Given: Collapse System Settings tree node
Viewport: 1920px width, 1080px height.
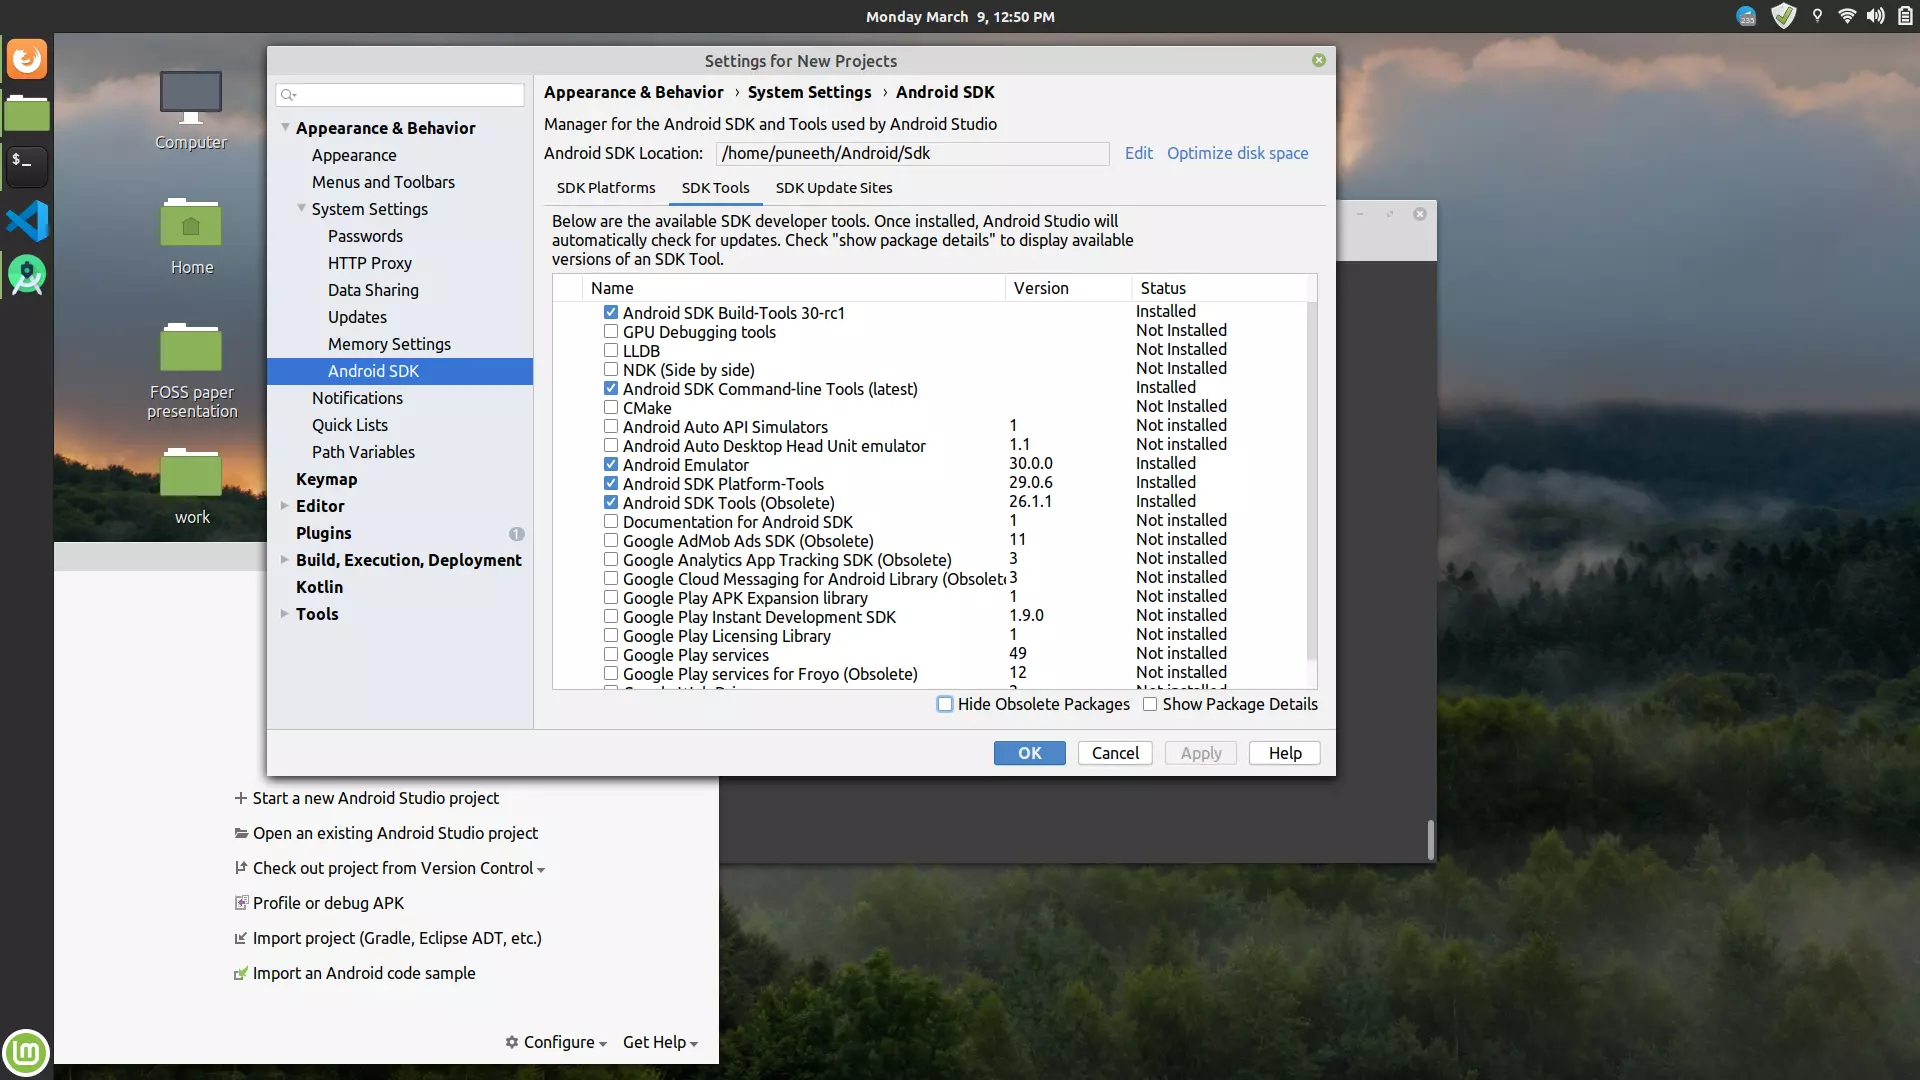Looking at the screenshot, I should click(x=302, y=209).
